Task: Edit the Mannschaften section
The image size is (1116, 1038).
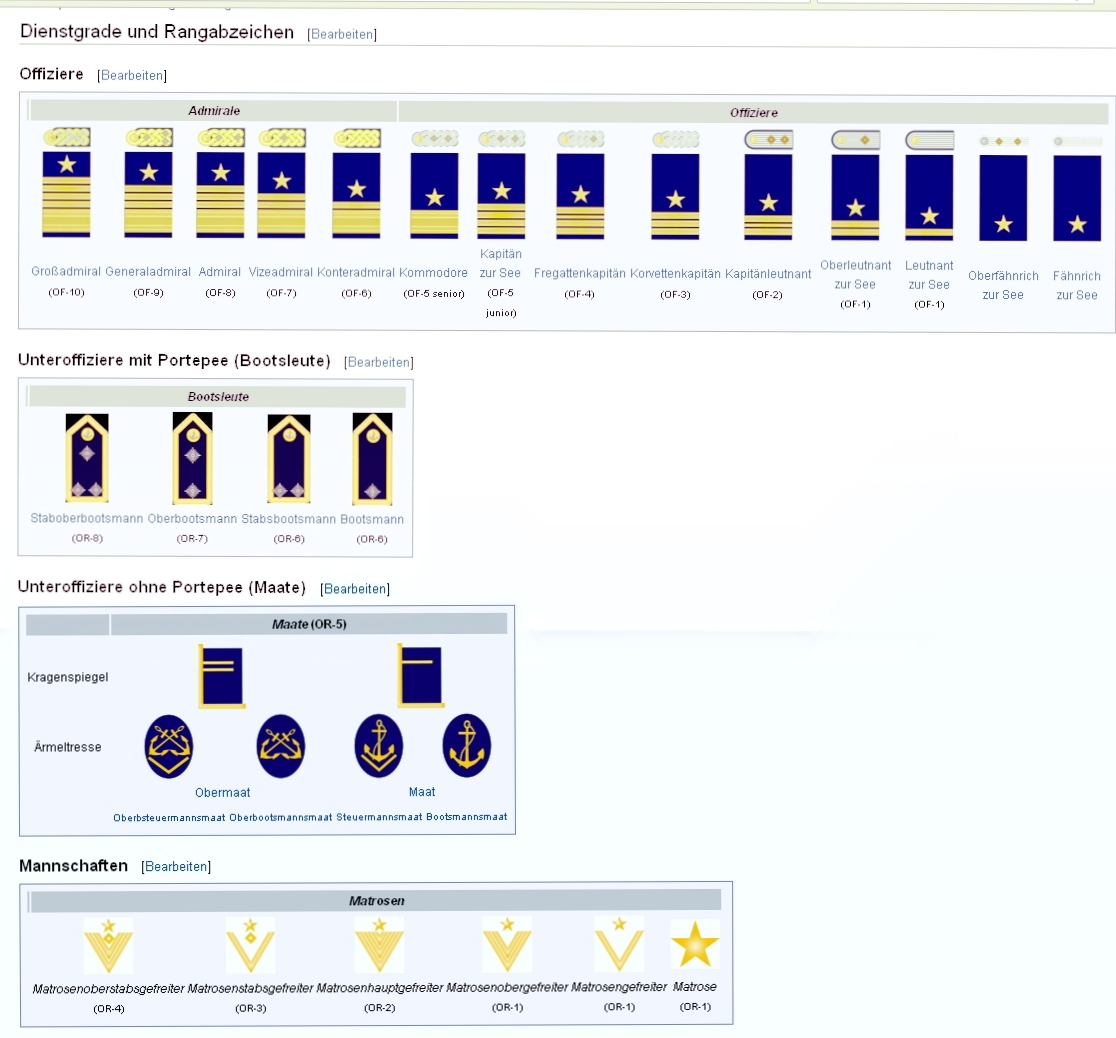Action: [x=176, y=867]
